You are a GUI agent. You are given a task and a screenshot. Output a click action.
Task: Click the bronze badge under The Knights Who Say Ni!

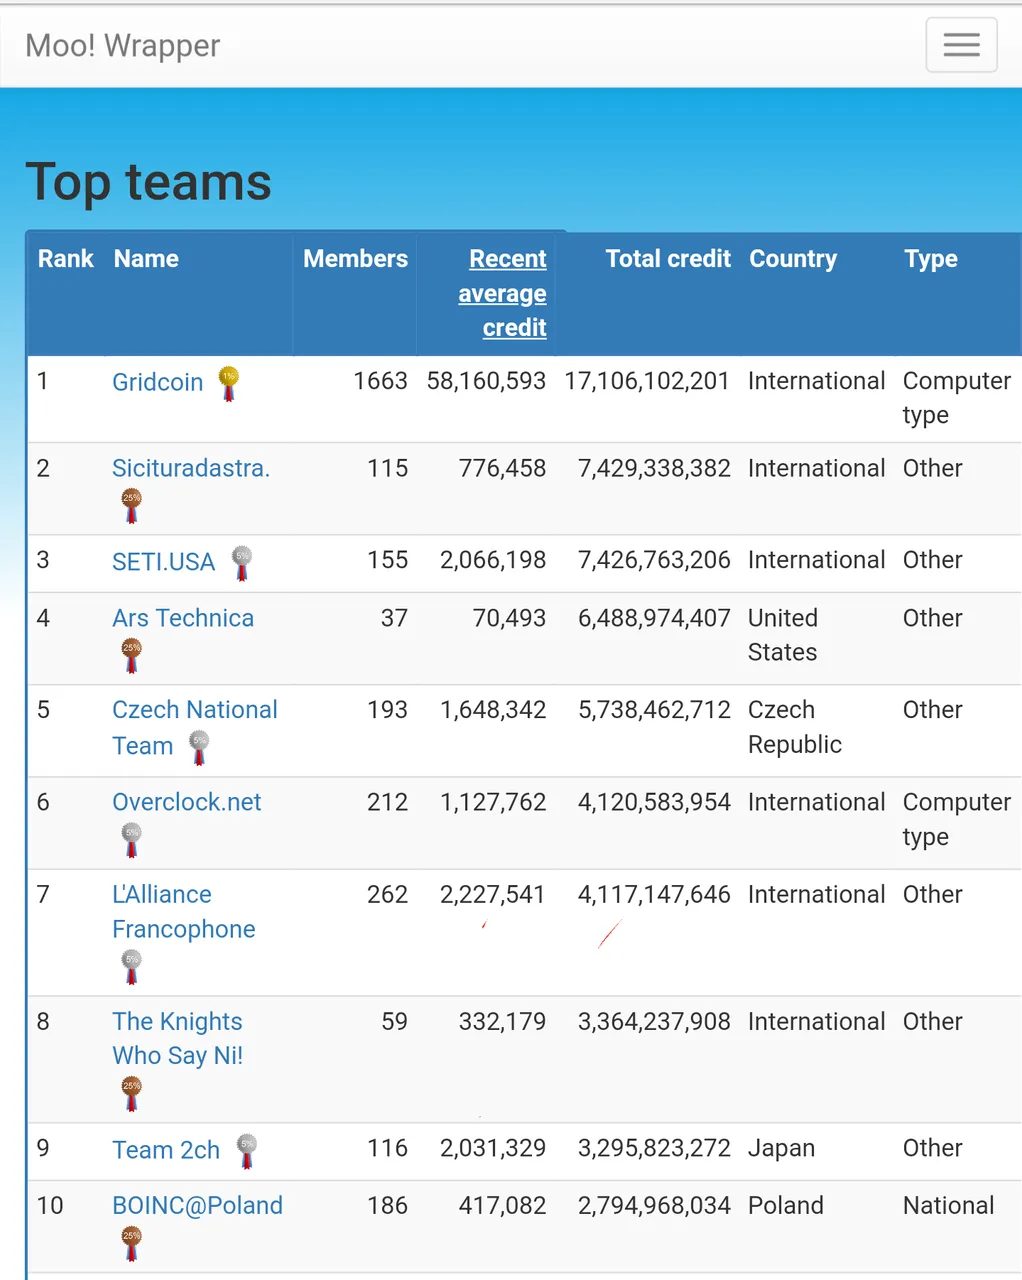click(x=131, y=1093)
